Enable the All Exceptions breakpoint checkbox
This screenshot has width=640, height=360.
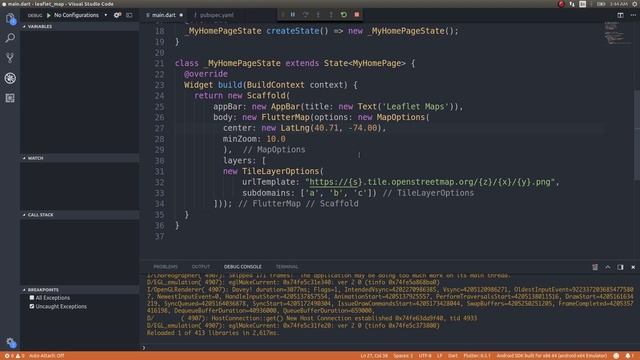pos(32,298)
